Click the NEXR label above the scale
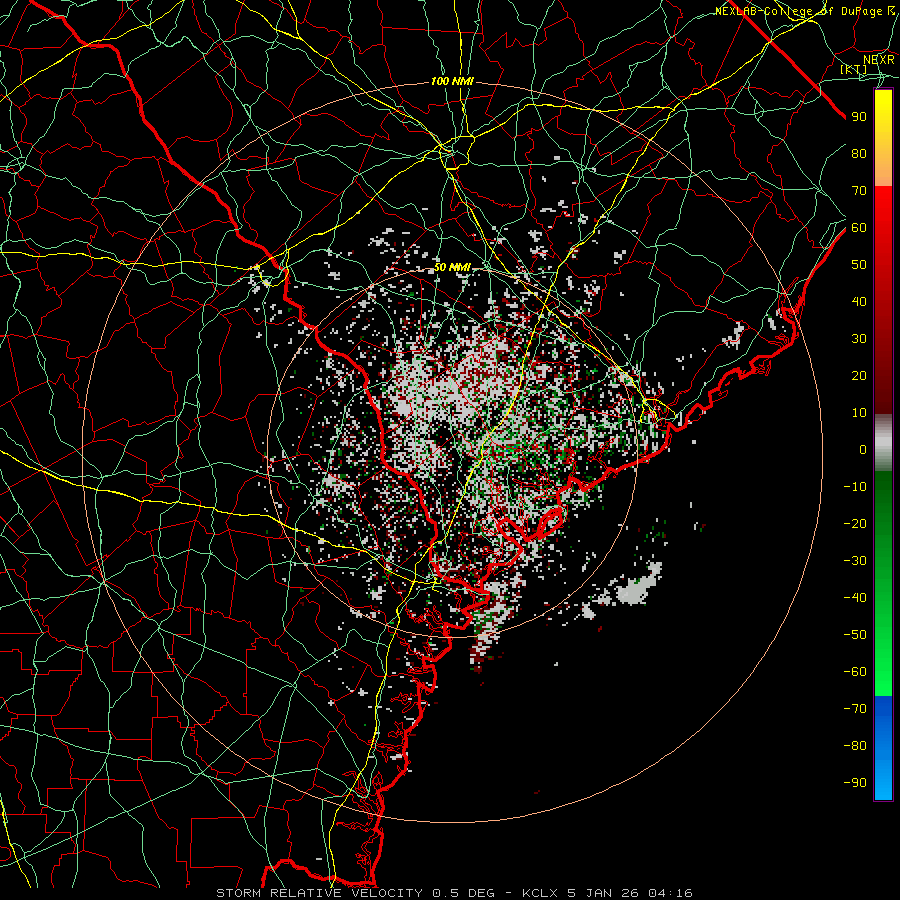 tap(879, 60)
